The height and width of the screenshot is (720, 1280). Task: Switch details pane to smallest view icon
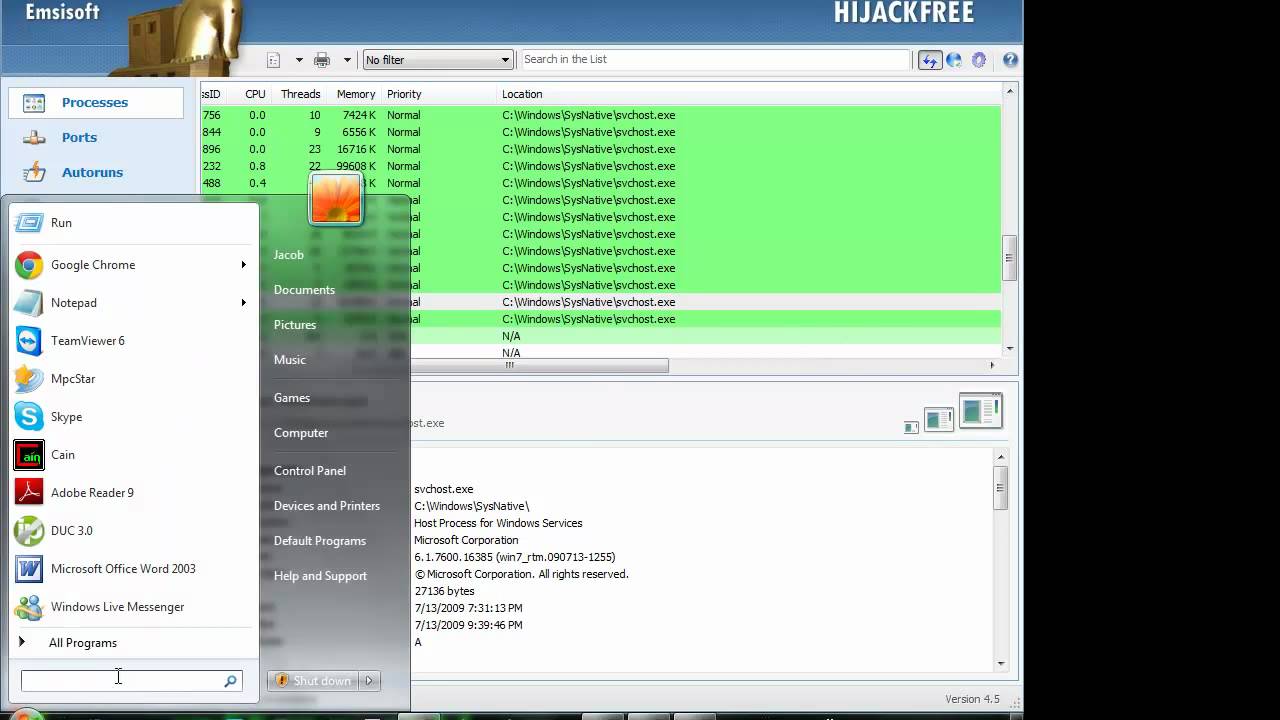coord(911,427)
